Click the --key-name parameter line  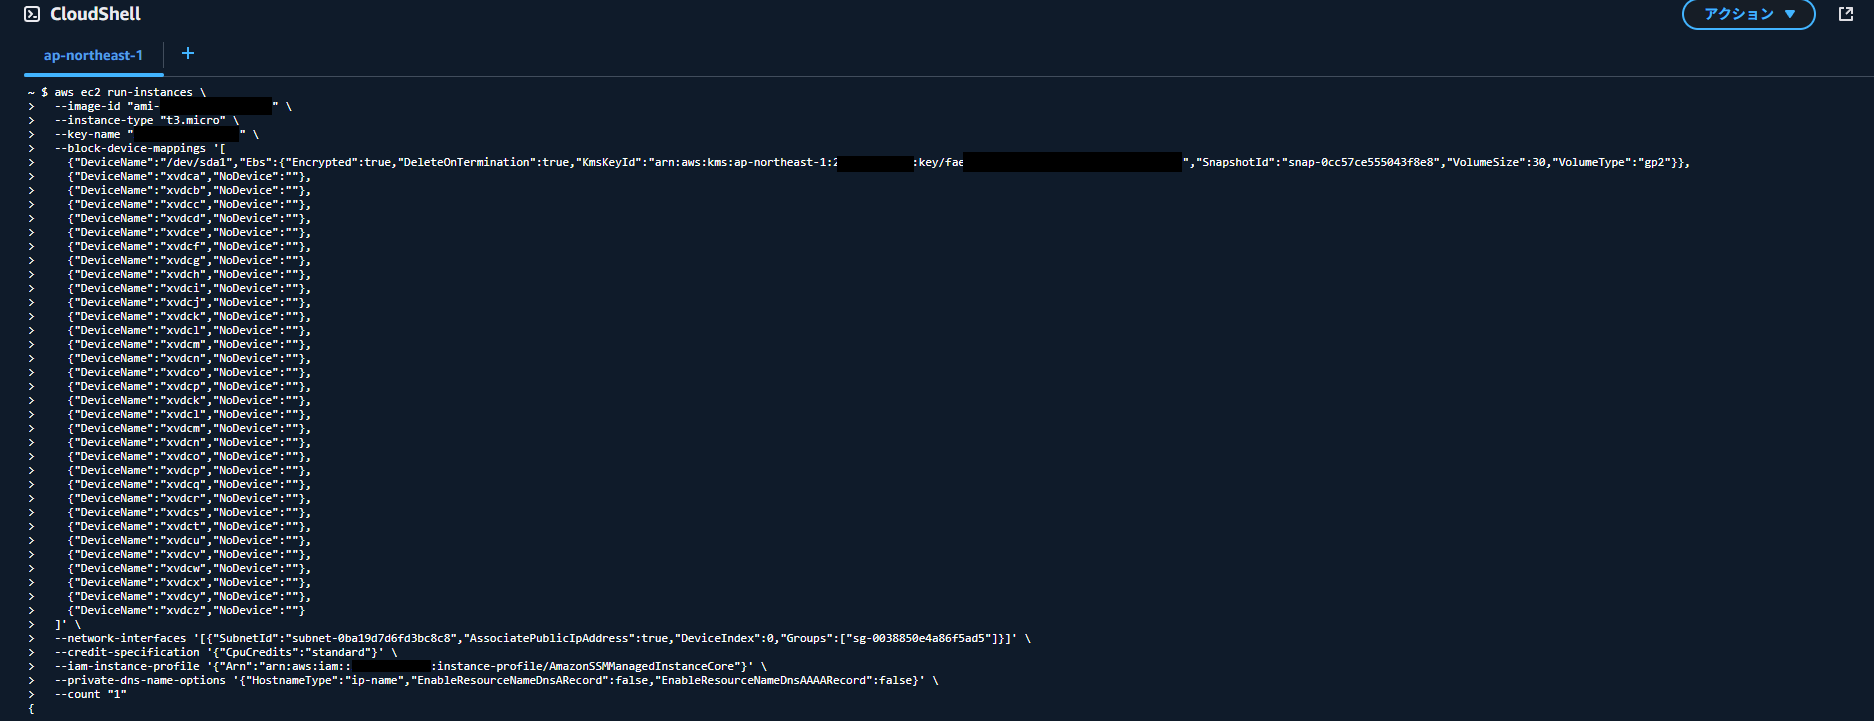coord(157,134)
